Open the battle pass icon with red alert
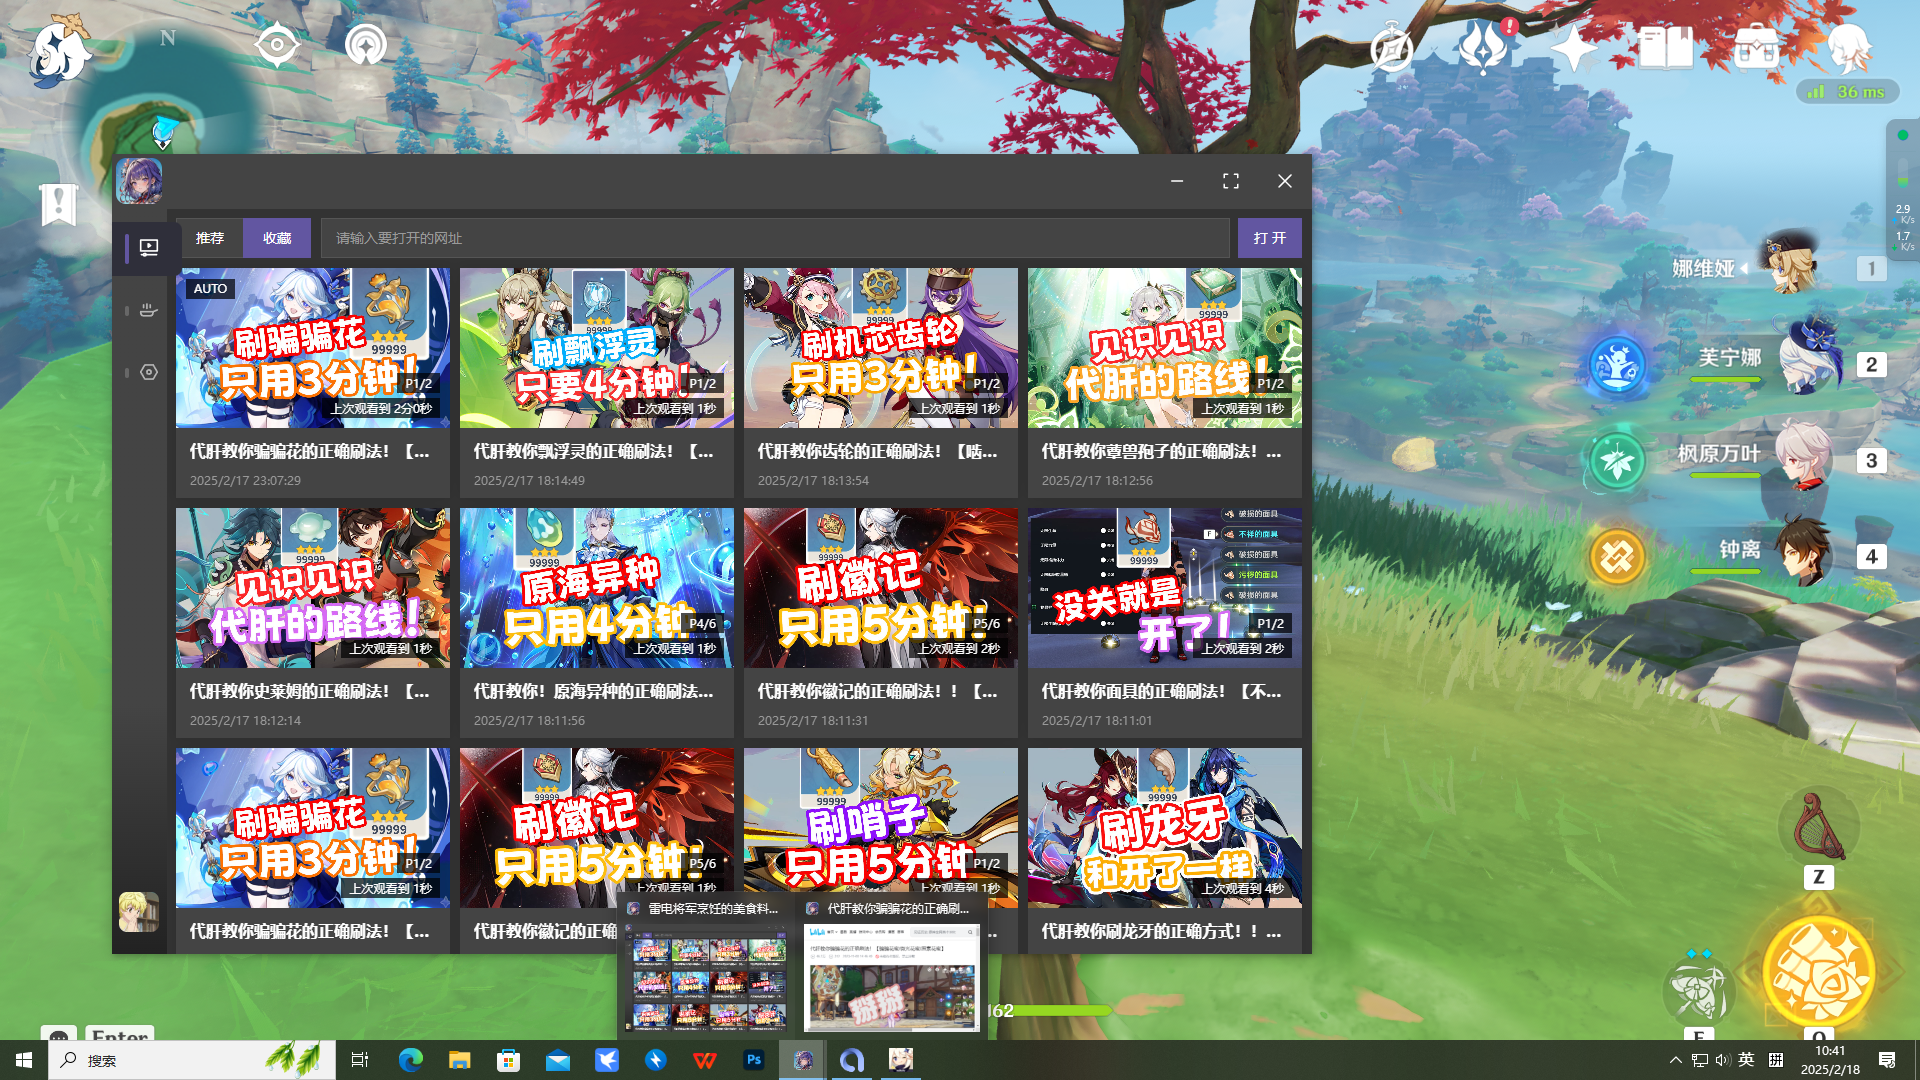This screenshot has width=1920, height=1080. pyautogui.click(x=1483, y=48)
